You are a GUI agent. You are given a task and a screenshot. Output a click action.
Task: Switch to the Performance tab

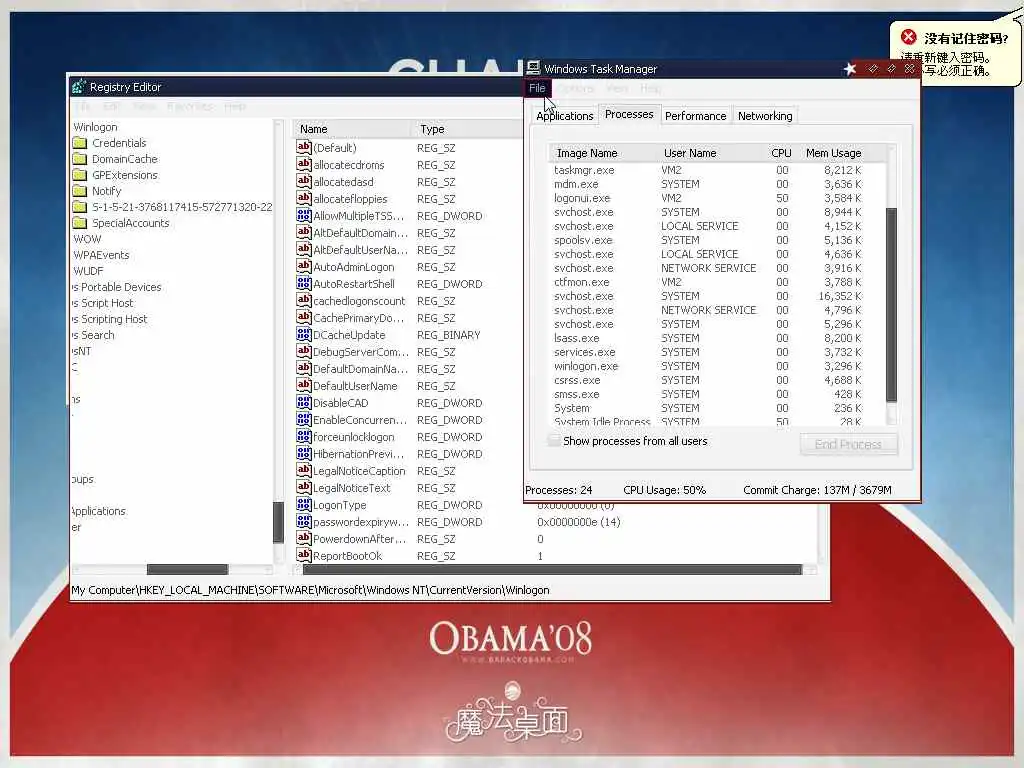pos(695,116)
